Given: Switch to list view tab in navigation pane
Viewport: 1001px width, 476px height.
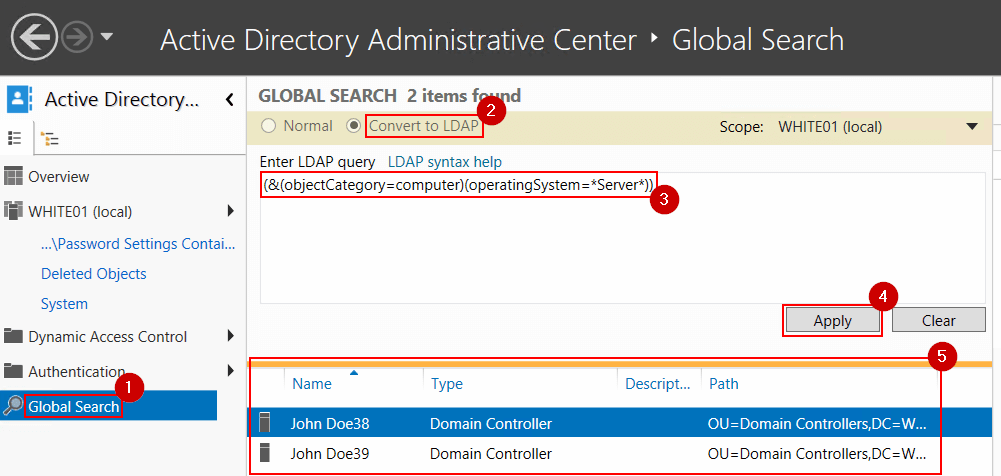Looking at the screenshot, I should coord(14,138).
